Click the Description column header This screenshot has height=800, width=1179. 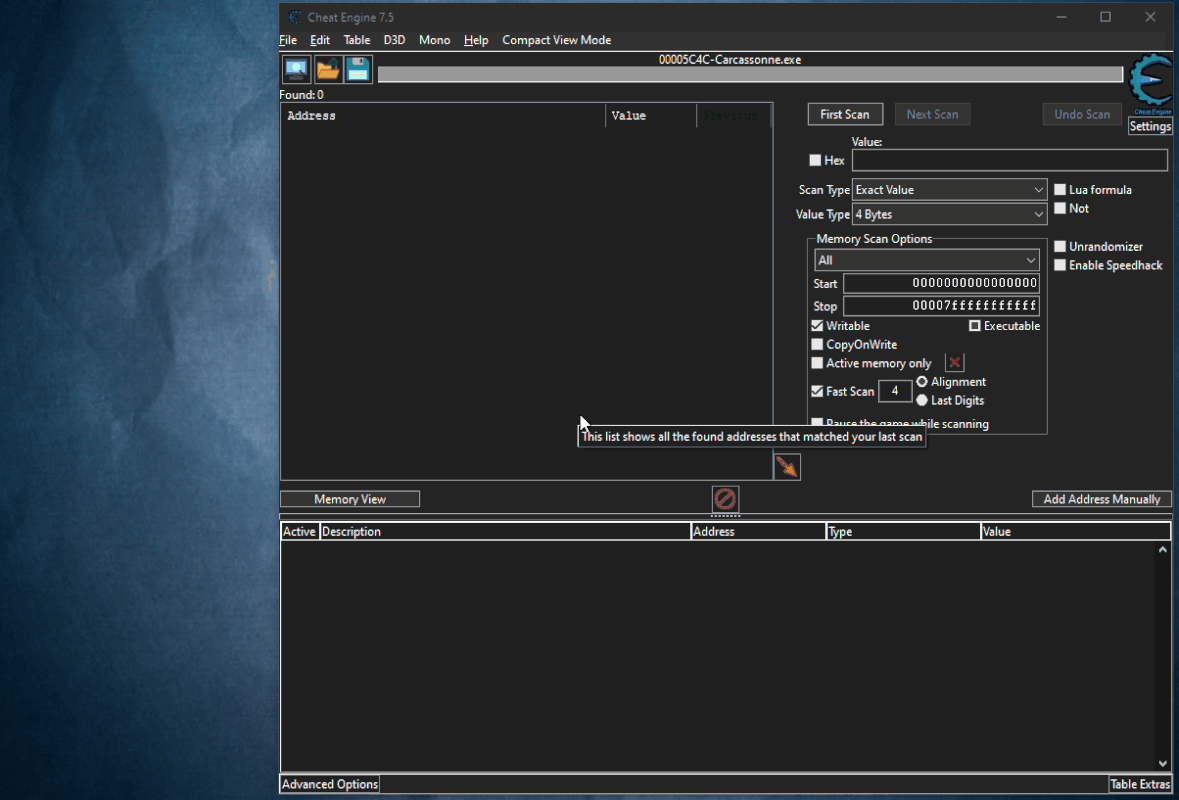tap(505, 532)
